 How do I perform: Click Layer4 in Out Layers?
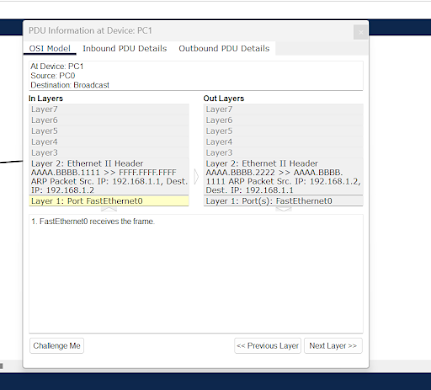coord(283,142)
